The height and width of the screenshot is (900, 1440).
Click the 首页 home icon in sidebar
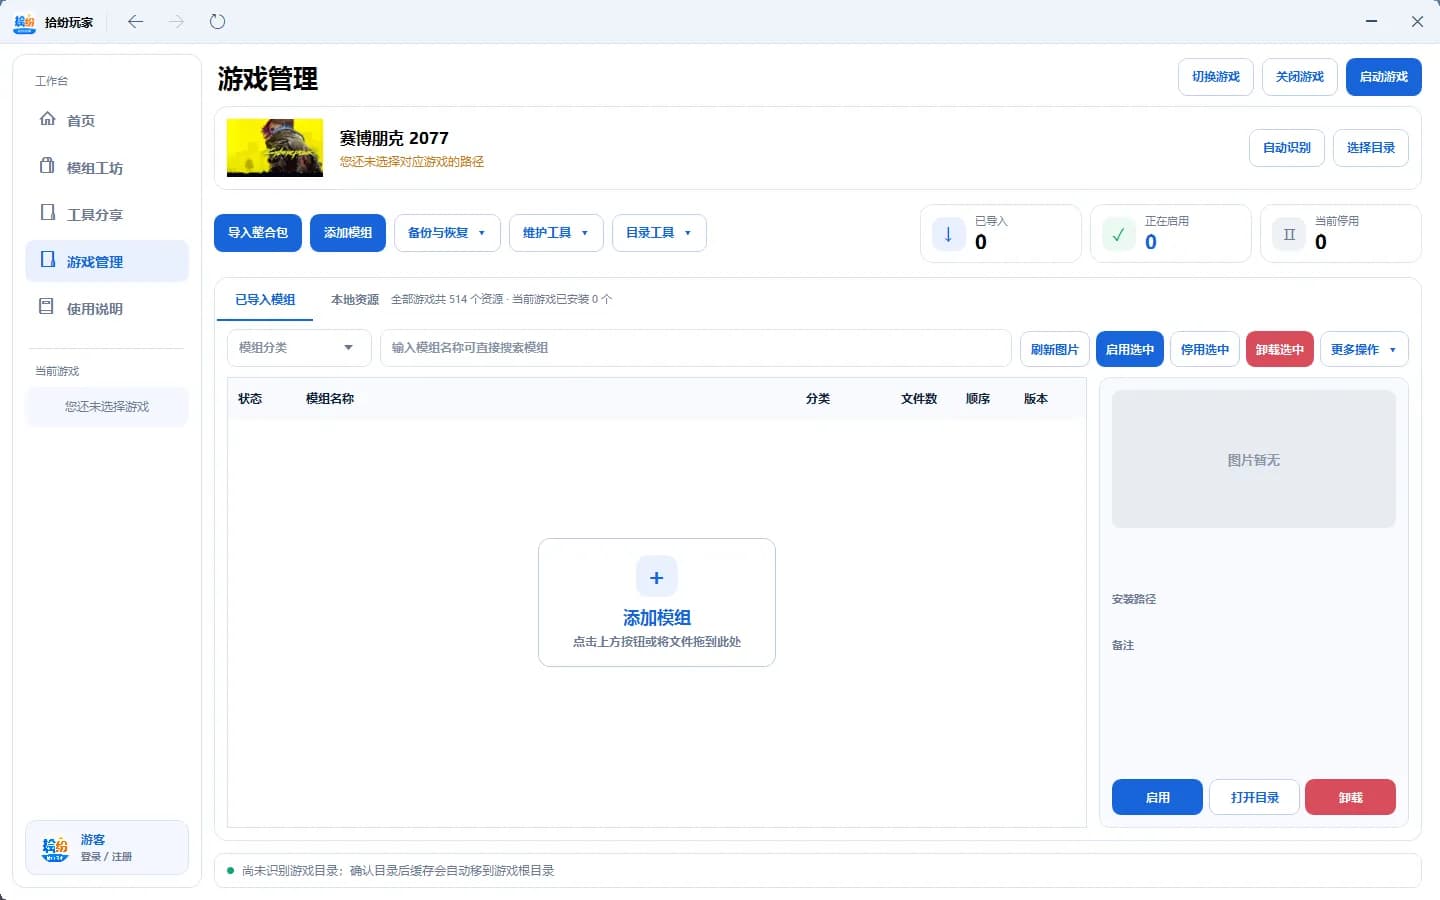47,119
